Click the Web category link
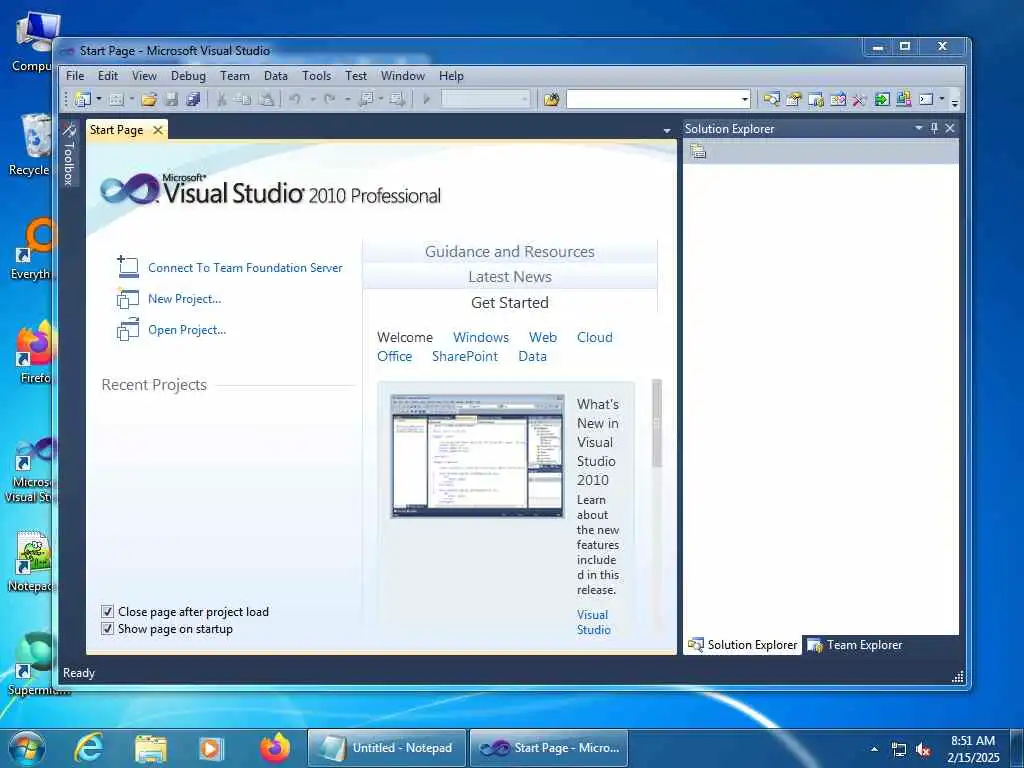Screen dimensions: 1024x768 point(543,338)
